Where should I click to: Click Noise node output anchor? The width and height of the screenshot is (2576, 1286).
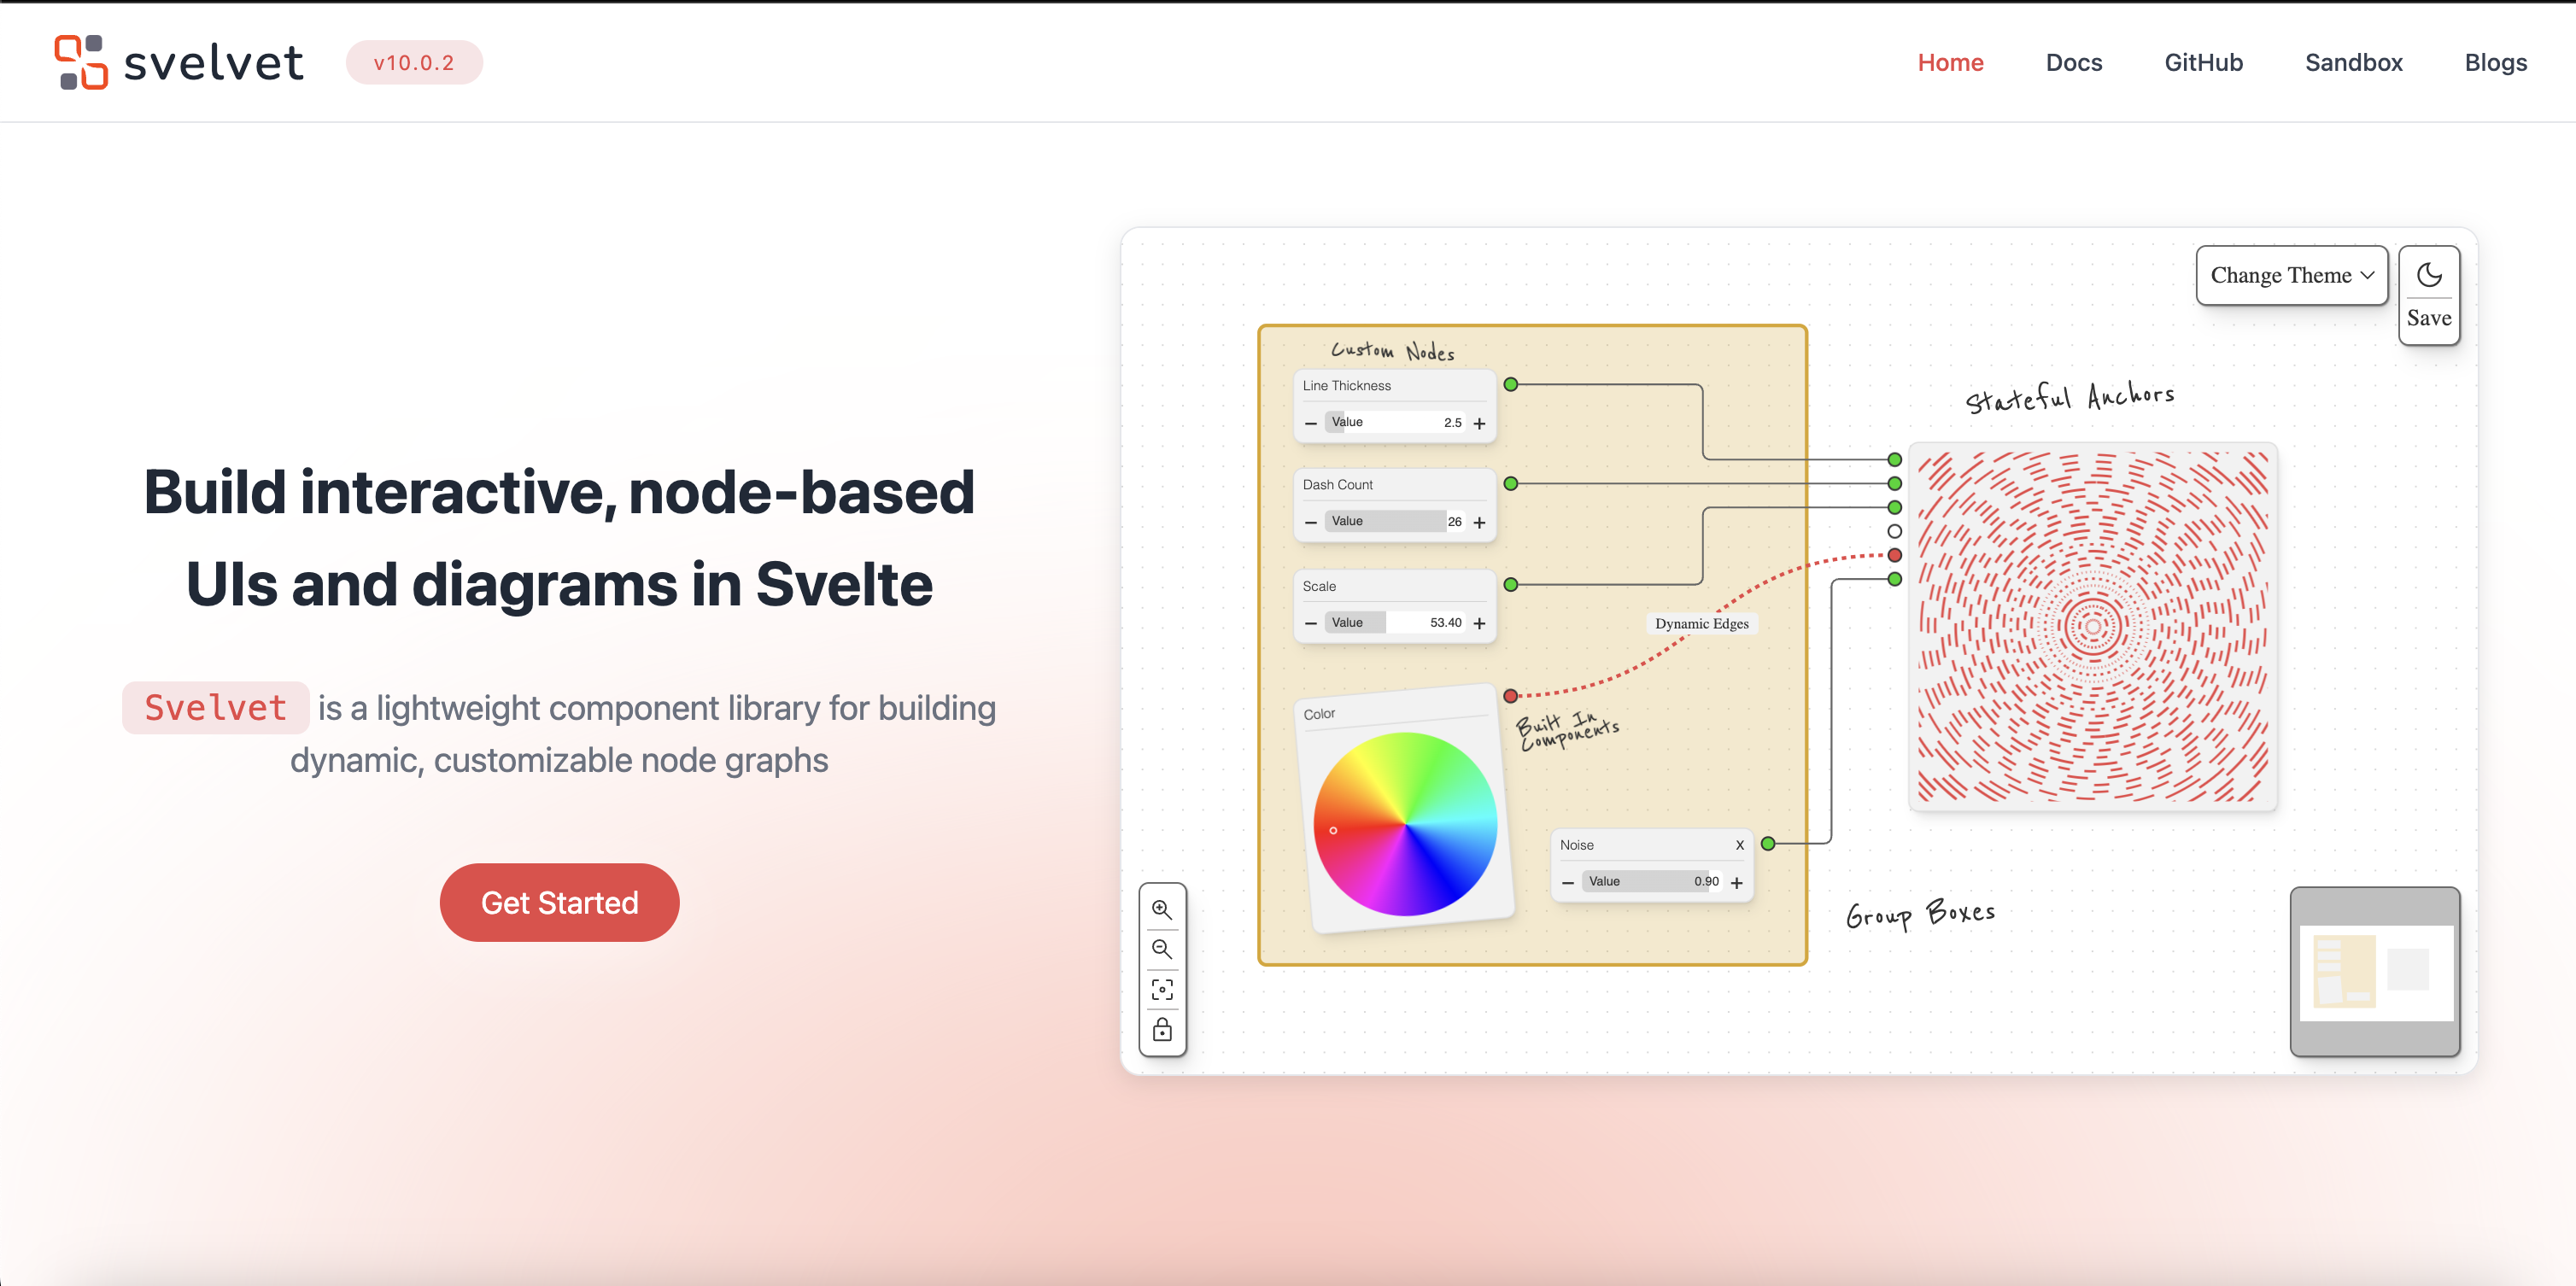tap(1768, 843)
